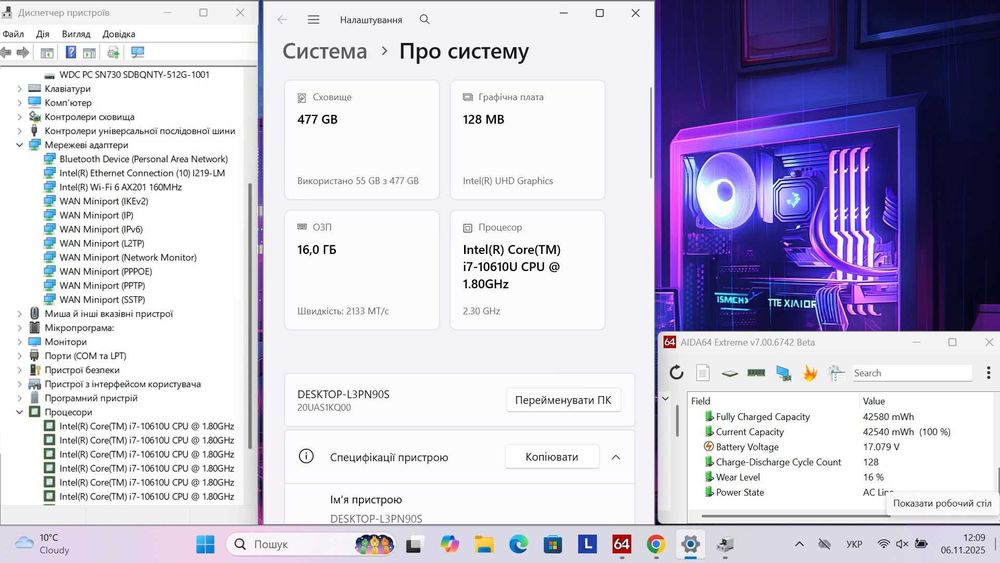
Task: Launch Microsoft Edge from the taskbar
Action: click(x=518, y=544)
